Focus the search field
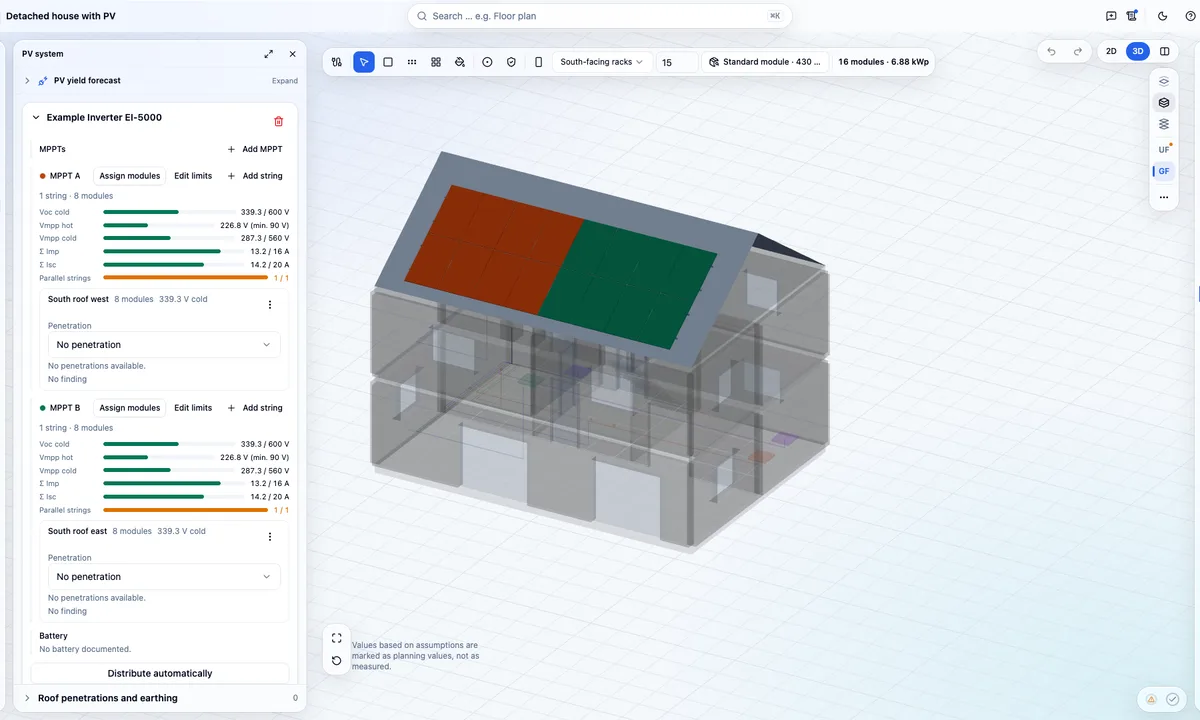Image resolution: width=1200 pixels, height=720 pixels. 600,16
